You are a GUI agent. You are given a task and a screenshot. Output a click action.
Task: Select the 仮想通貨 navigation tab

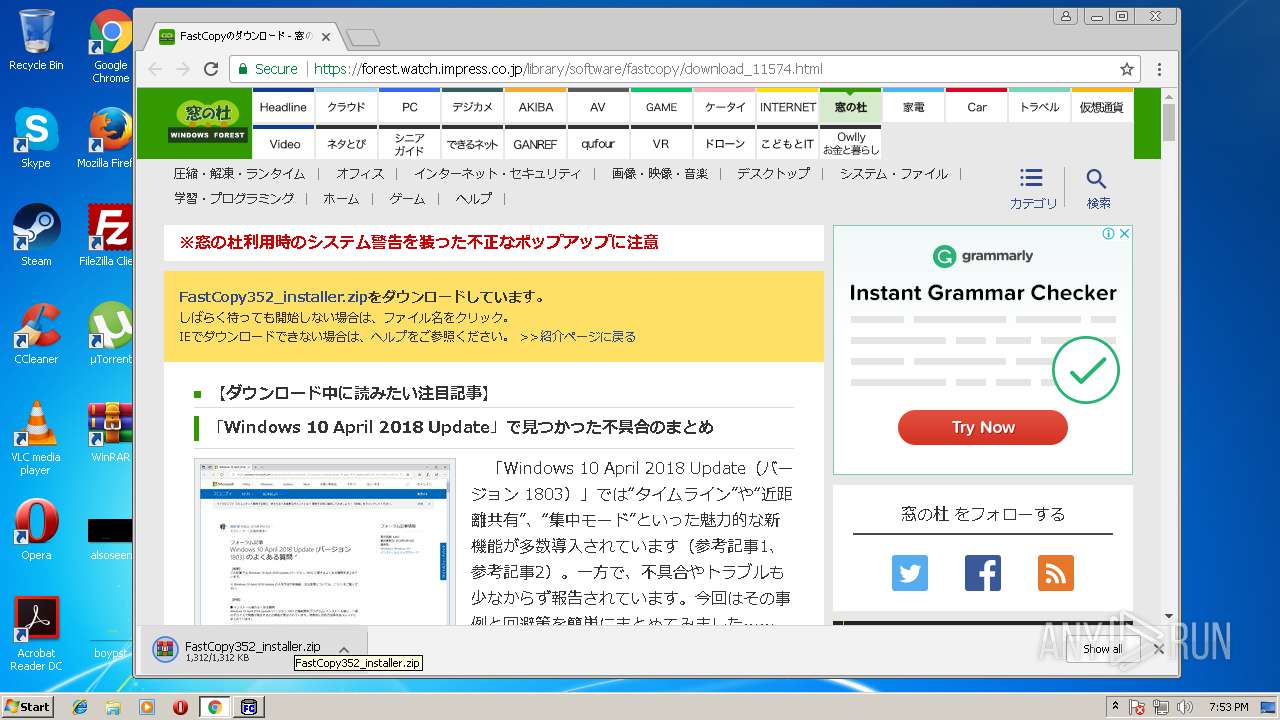1102,107
